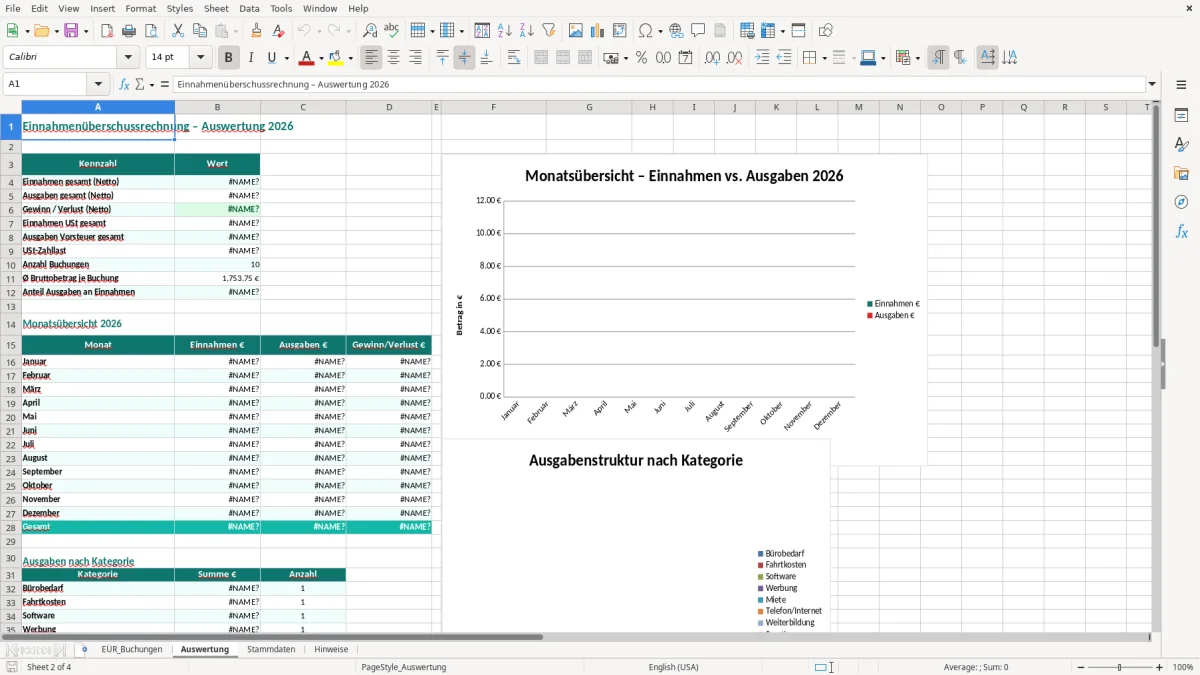Click the zoom out minus button
The height and width of the screenshot is (675, 1200).
coord(1079,667)
